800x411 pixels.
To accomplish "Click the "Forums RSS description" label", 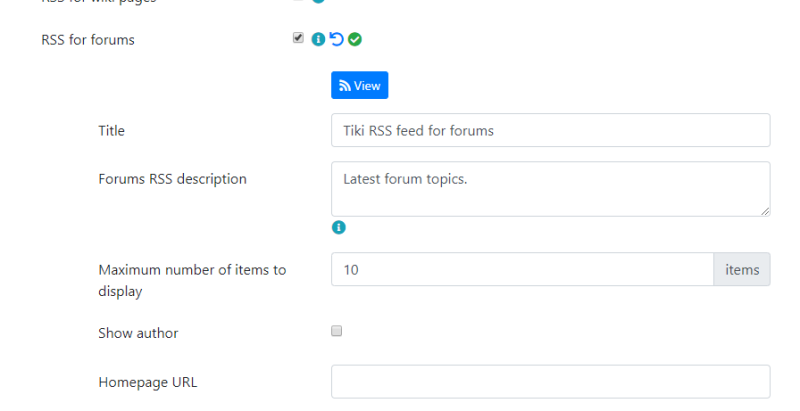I will point(172,179).
